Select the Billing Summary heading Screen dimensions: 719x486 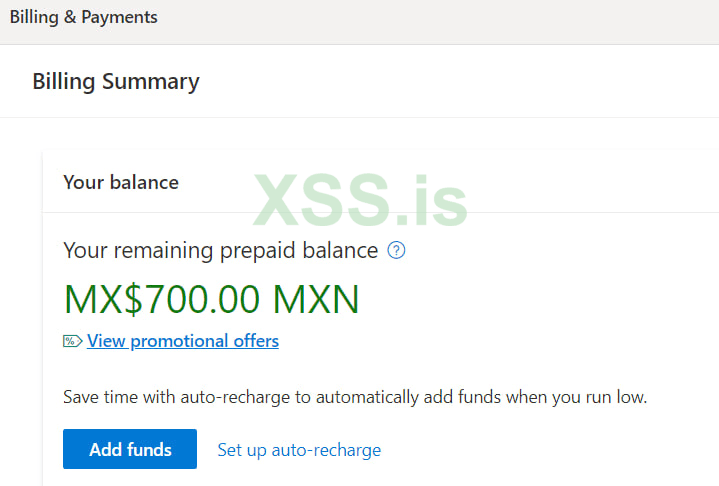point(116,81)
